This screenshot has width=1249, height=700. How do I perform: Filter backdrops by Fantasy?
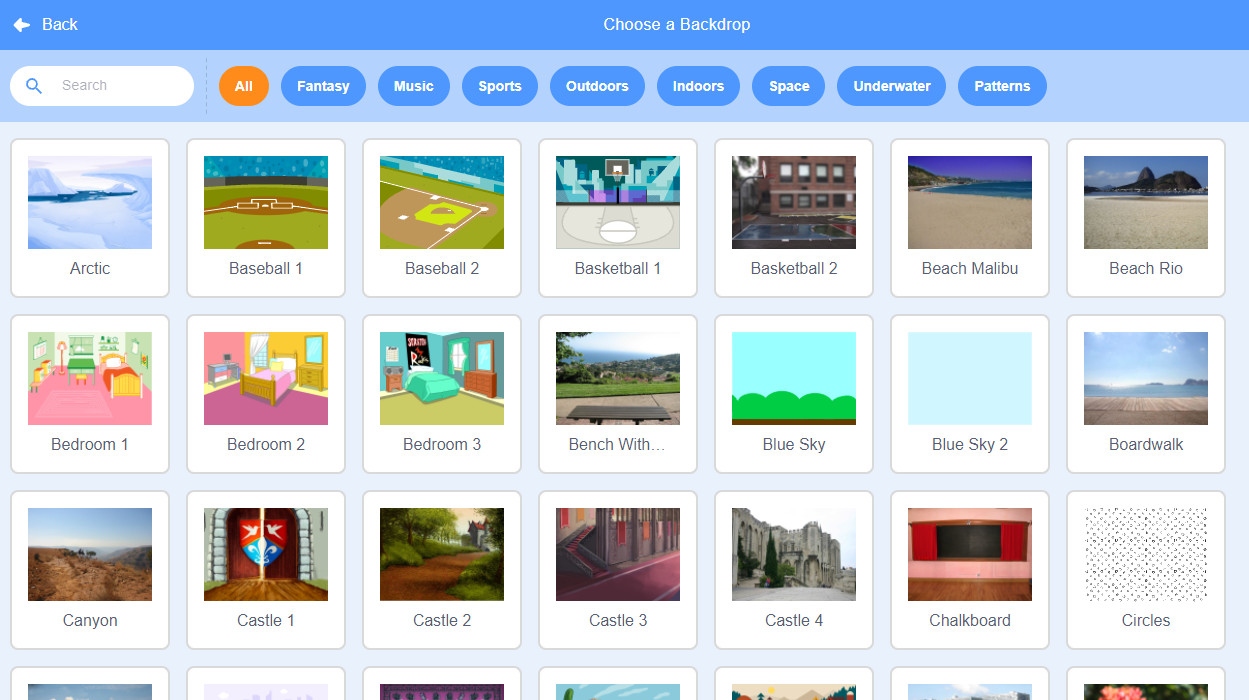(323, 86)
